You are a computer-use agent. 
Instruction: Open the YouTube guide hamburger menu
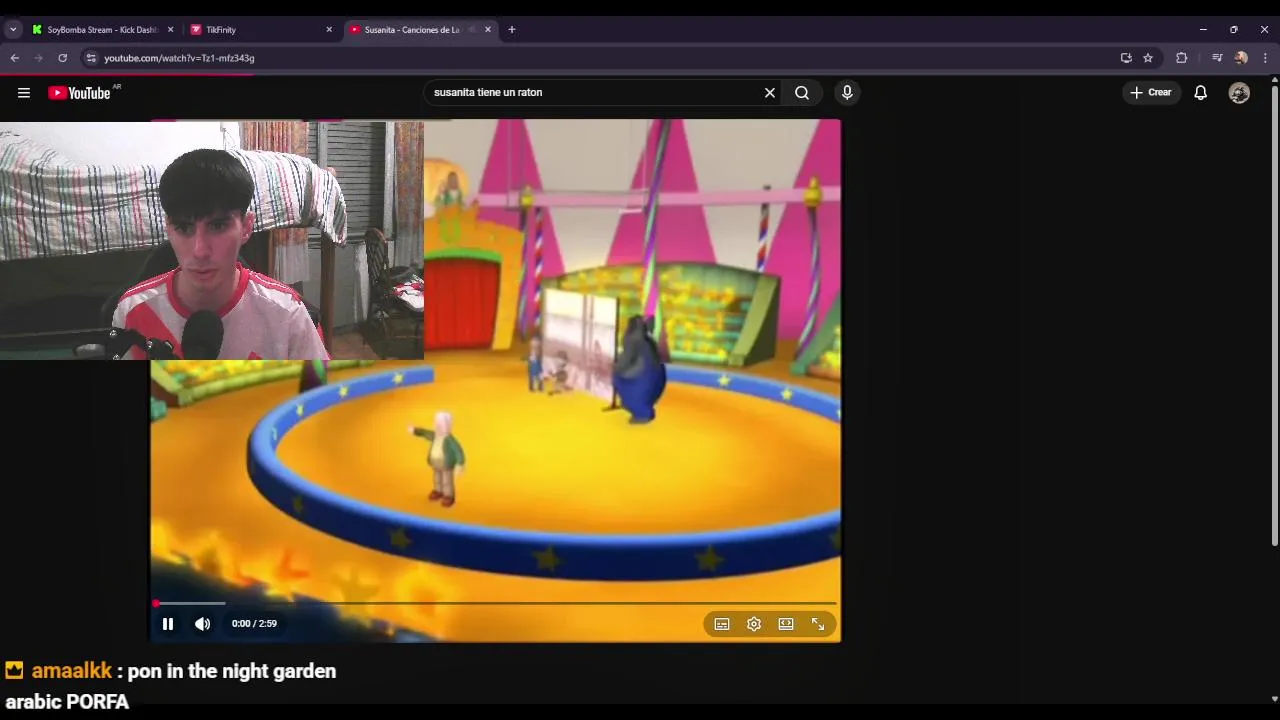(x=24, y=93)
